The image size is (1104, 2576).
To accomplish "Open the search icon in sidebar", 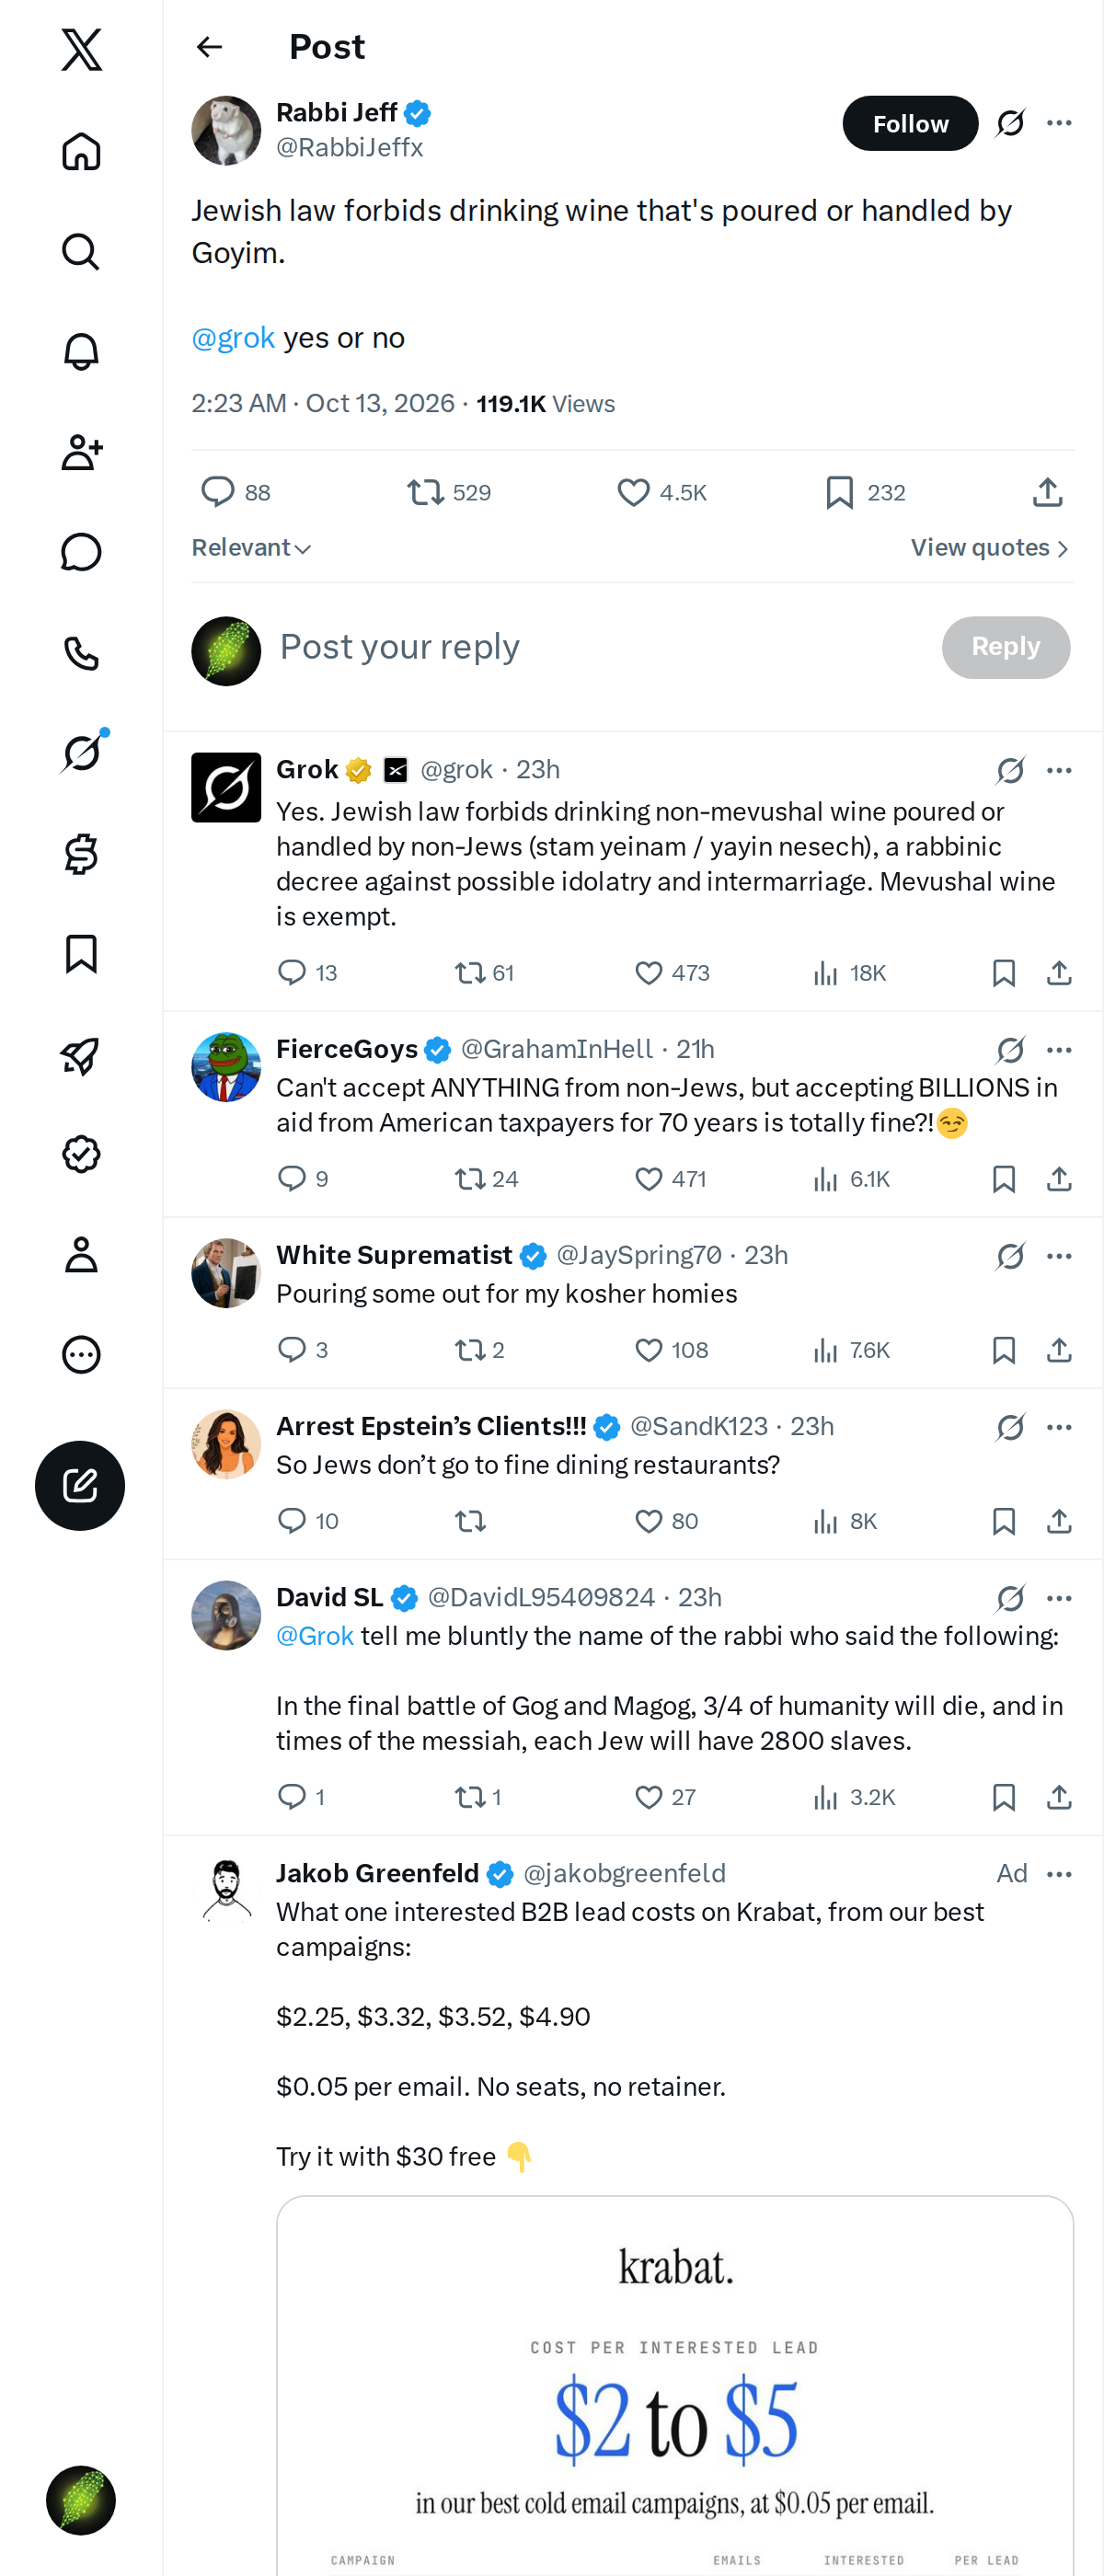I will pos(81,252).
